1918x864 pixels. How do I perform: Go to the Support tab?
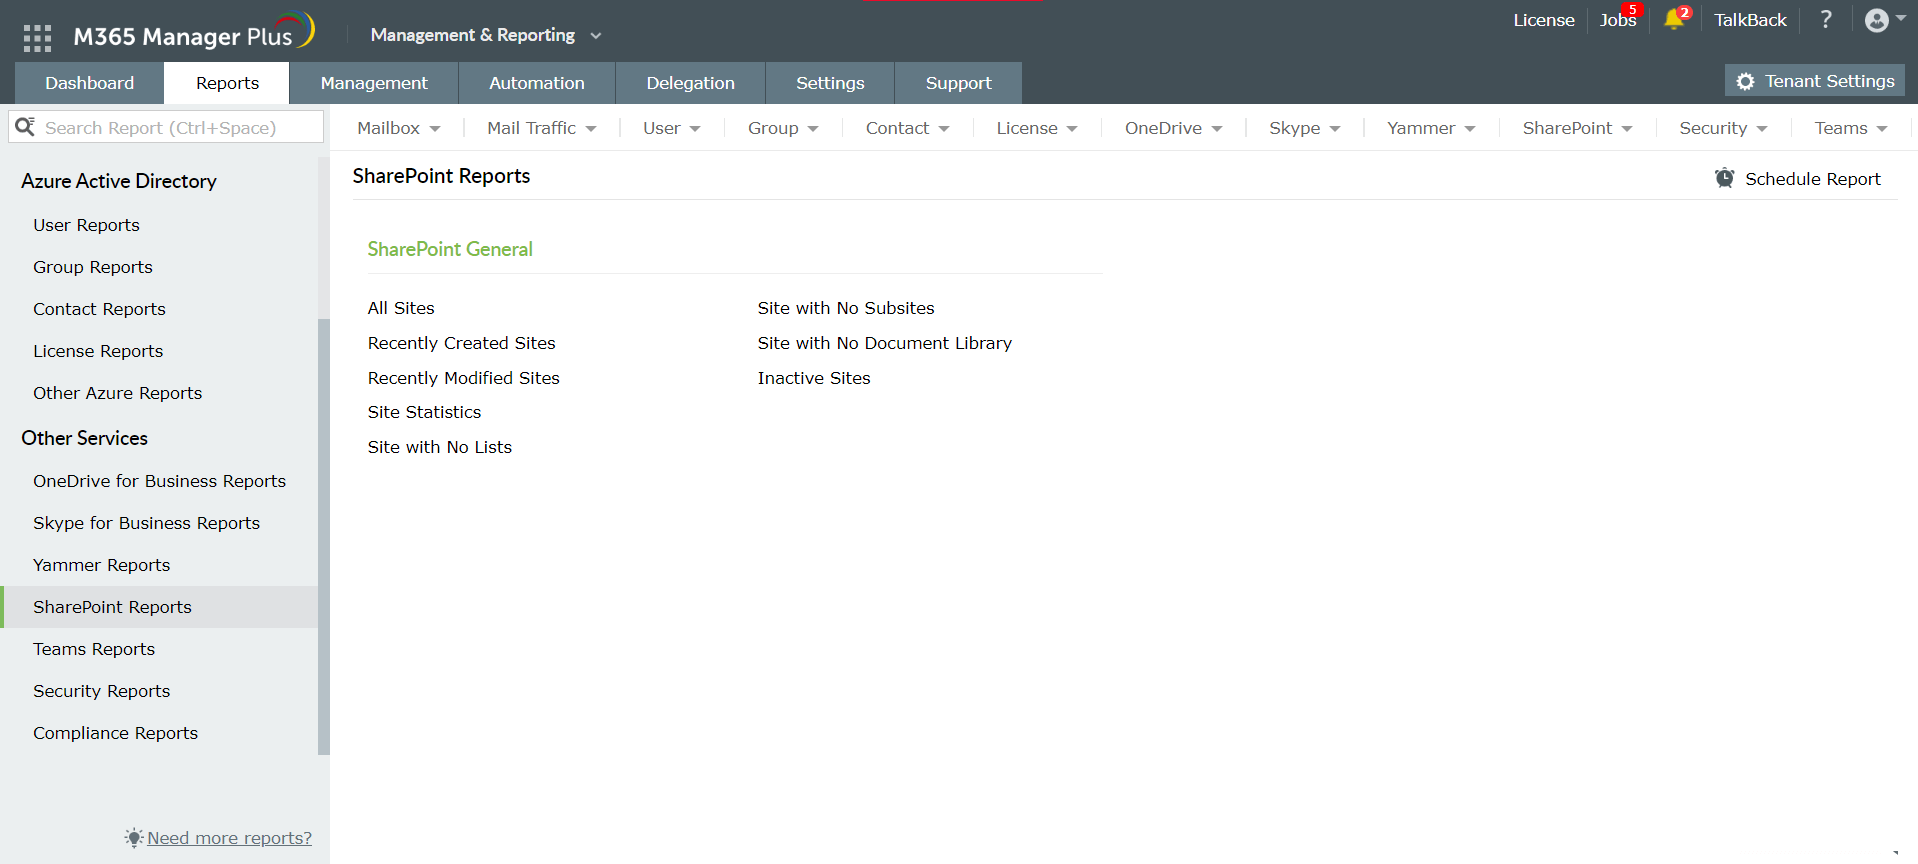[x=959, y=83]
